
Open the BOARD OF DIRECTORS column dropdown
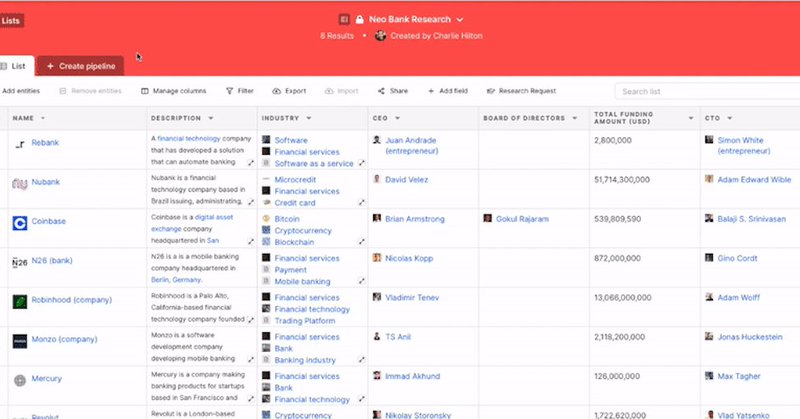pyautogui.click(x=574, y=118)
